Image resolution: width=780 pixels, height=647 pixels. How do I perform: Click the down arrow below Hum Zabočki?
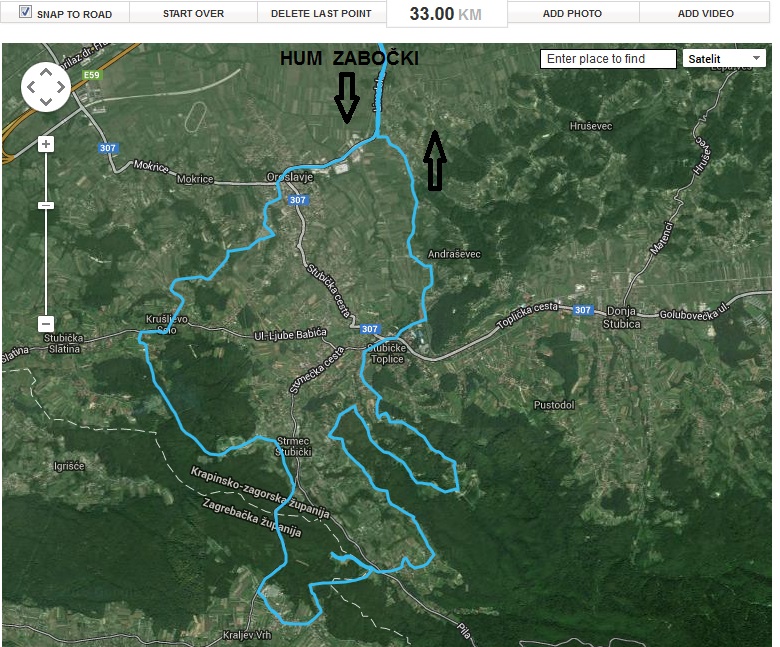(346, 100)
